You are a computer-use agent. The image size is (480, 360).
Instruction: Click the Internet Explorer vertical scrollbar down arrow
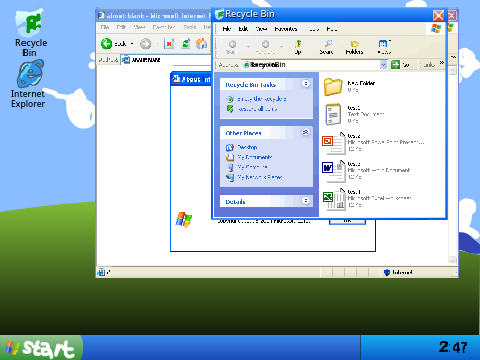coord(452,260)
